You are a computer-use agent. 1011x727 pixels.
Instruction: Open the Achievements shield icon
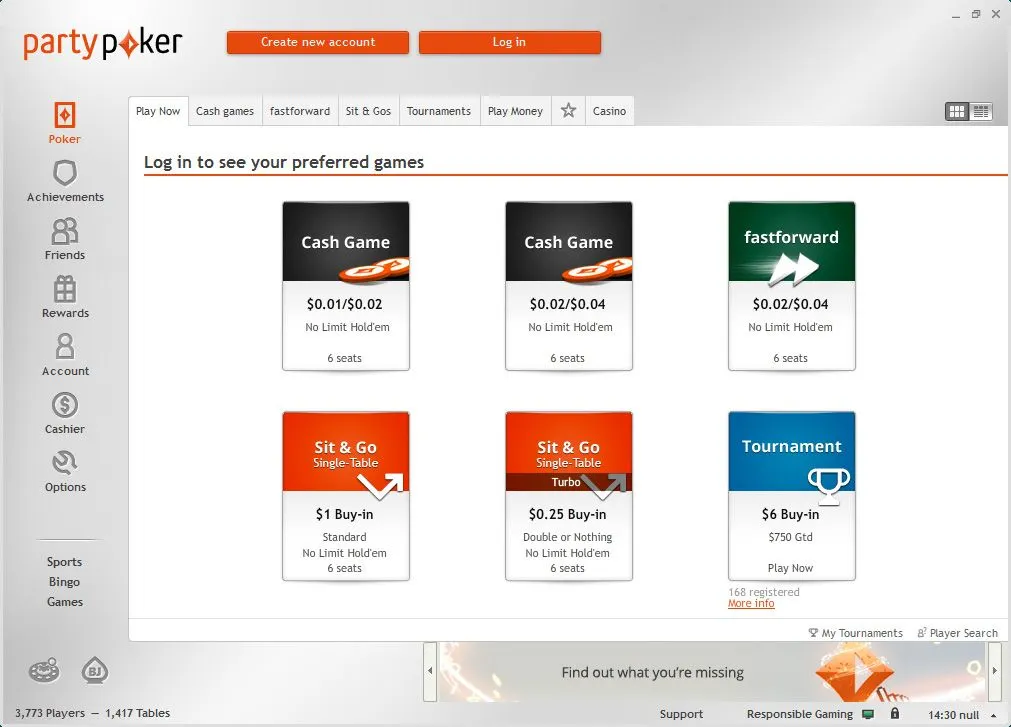(64, 173)
